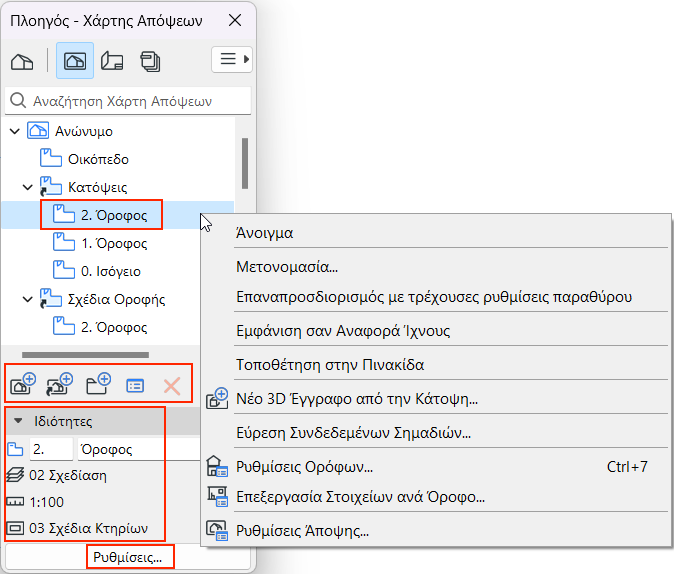
Task: Collapse the Σχέδια Οροφής folder
Action: tap(28, 299)
